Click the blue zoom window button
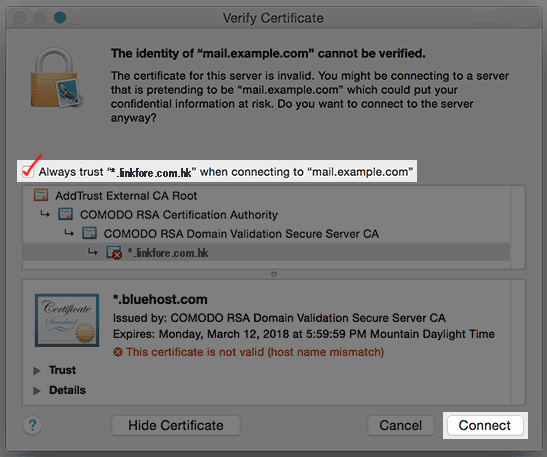 click(x=60, y=17)
